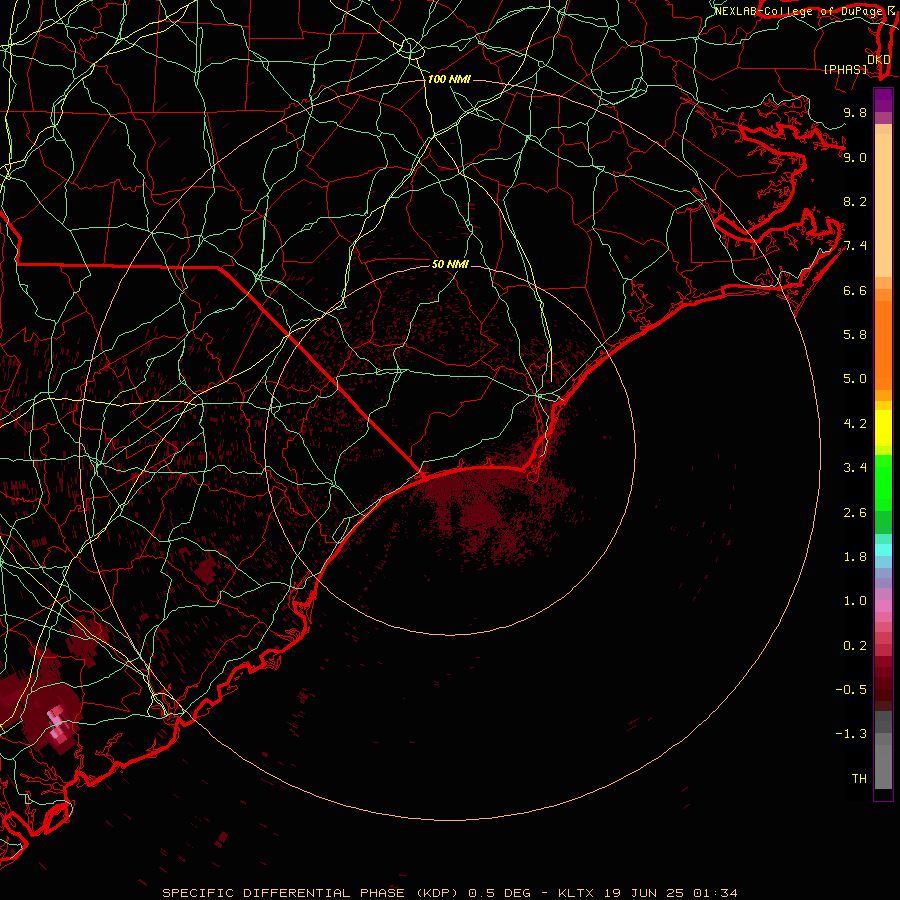Screen dimensions: 900x900
Task: Pick the gray bottom legend swatch
Action: click(x=883, y=766)
